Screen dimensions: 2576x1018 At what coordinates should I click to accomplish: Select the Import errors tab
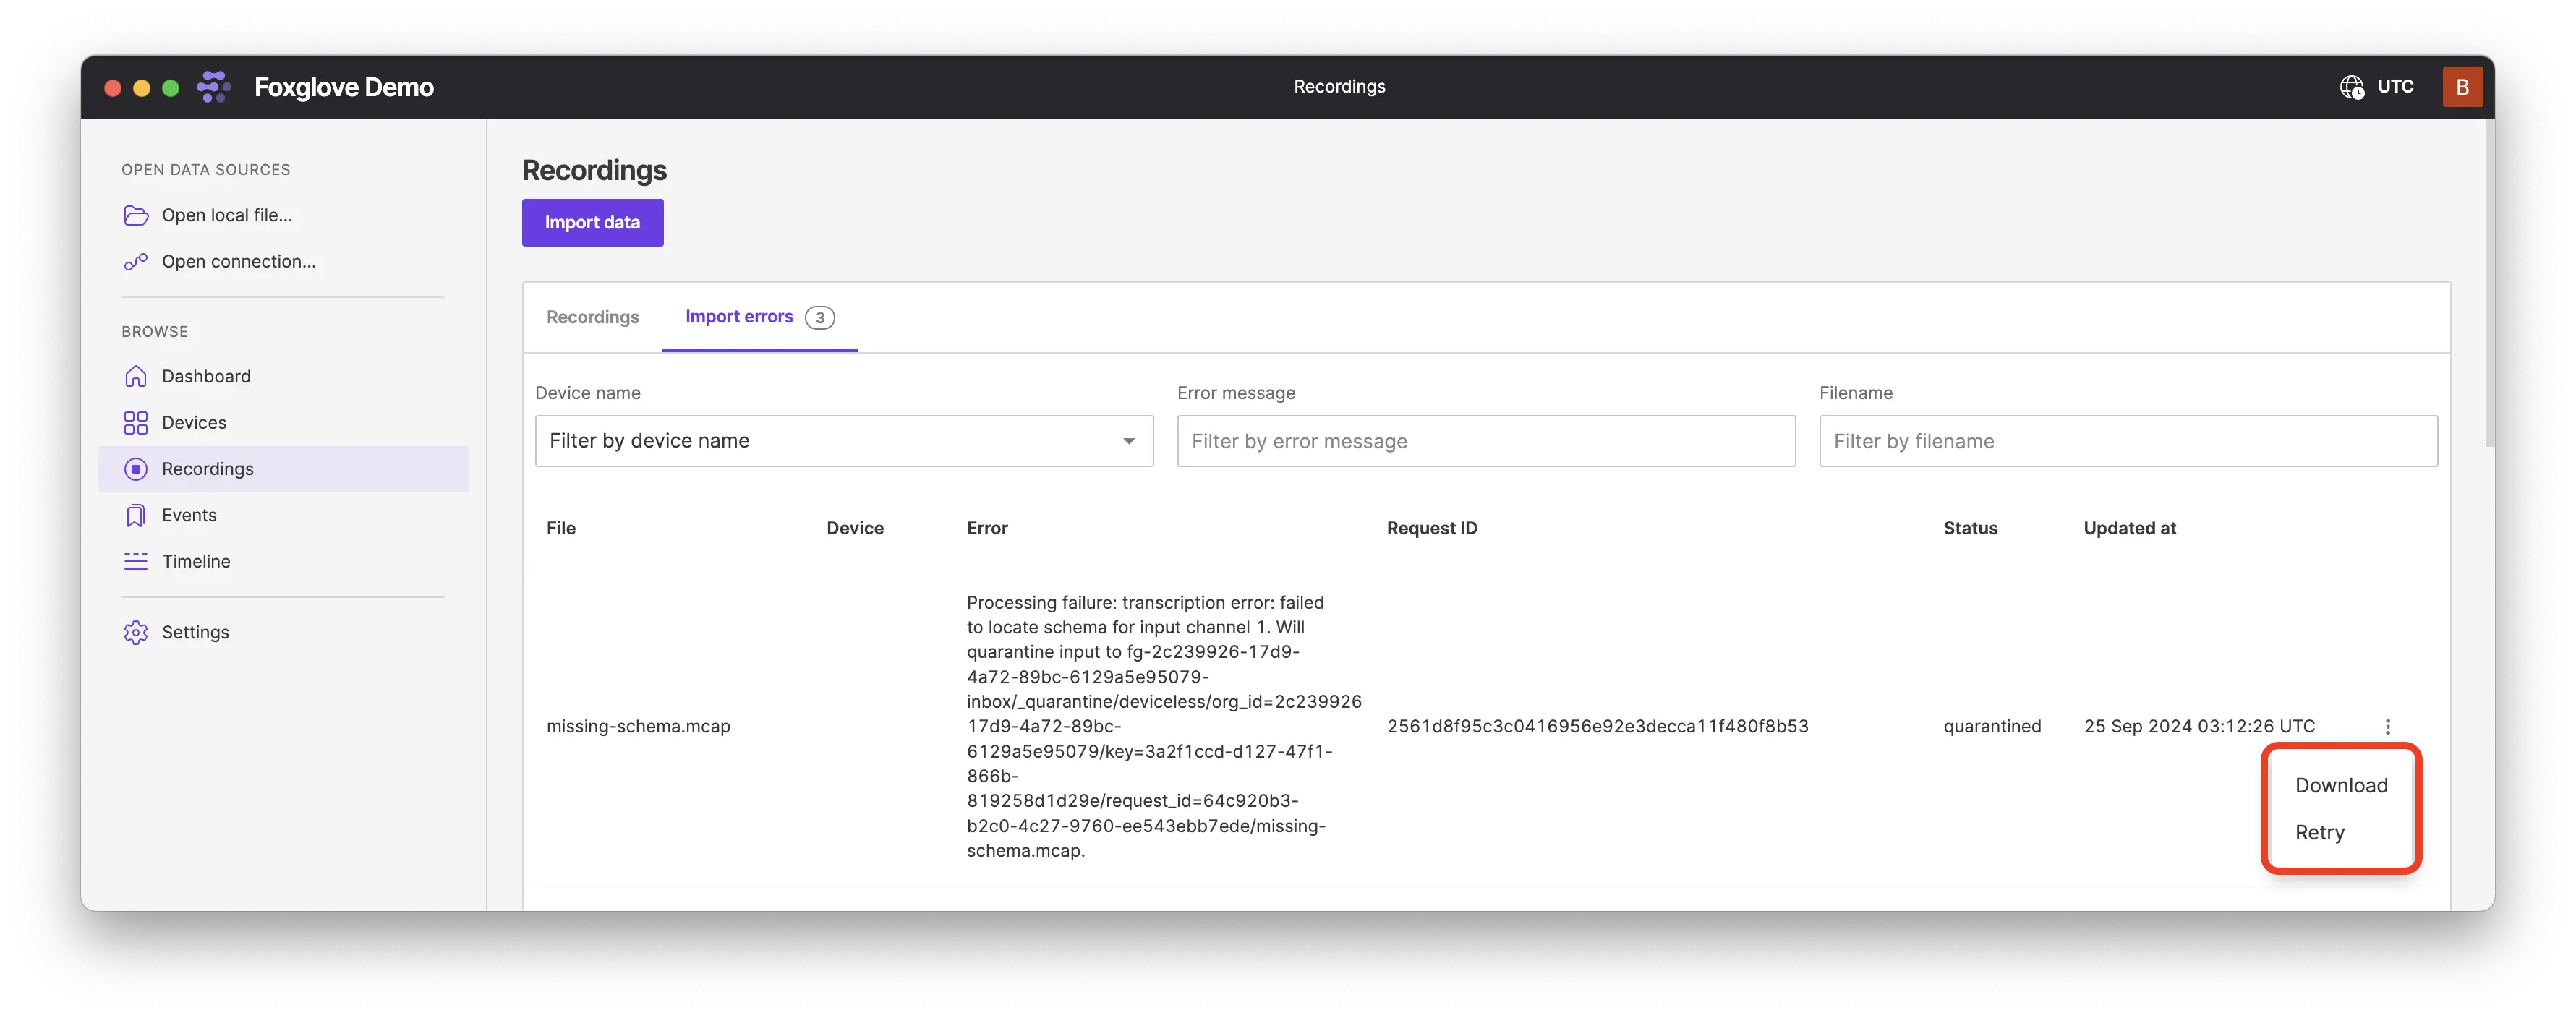pyautogui.click(x=738, y=317)
